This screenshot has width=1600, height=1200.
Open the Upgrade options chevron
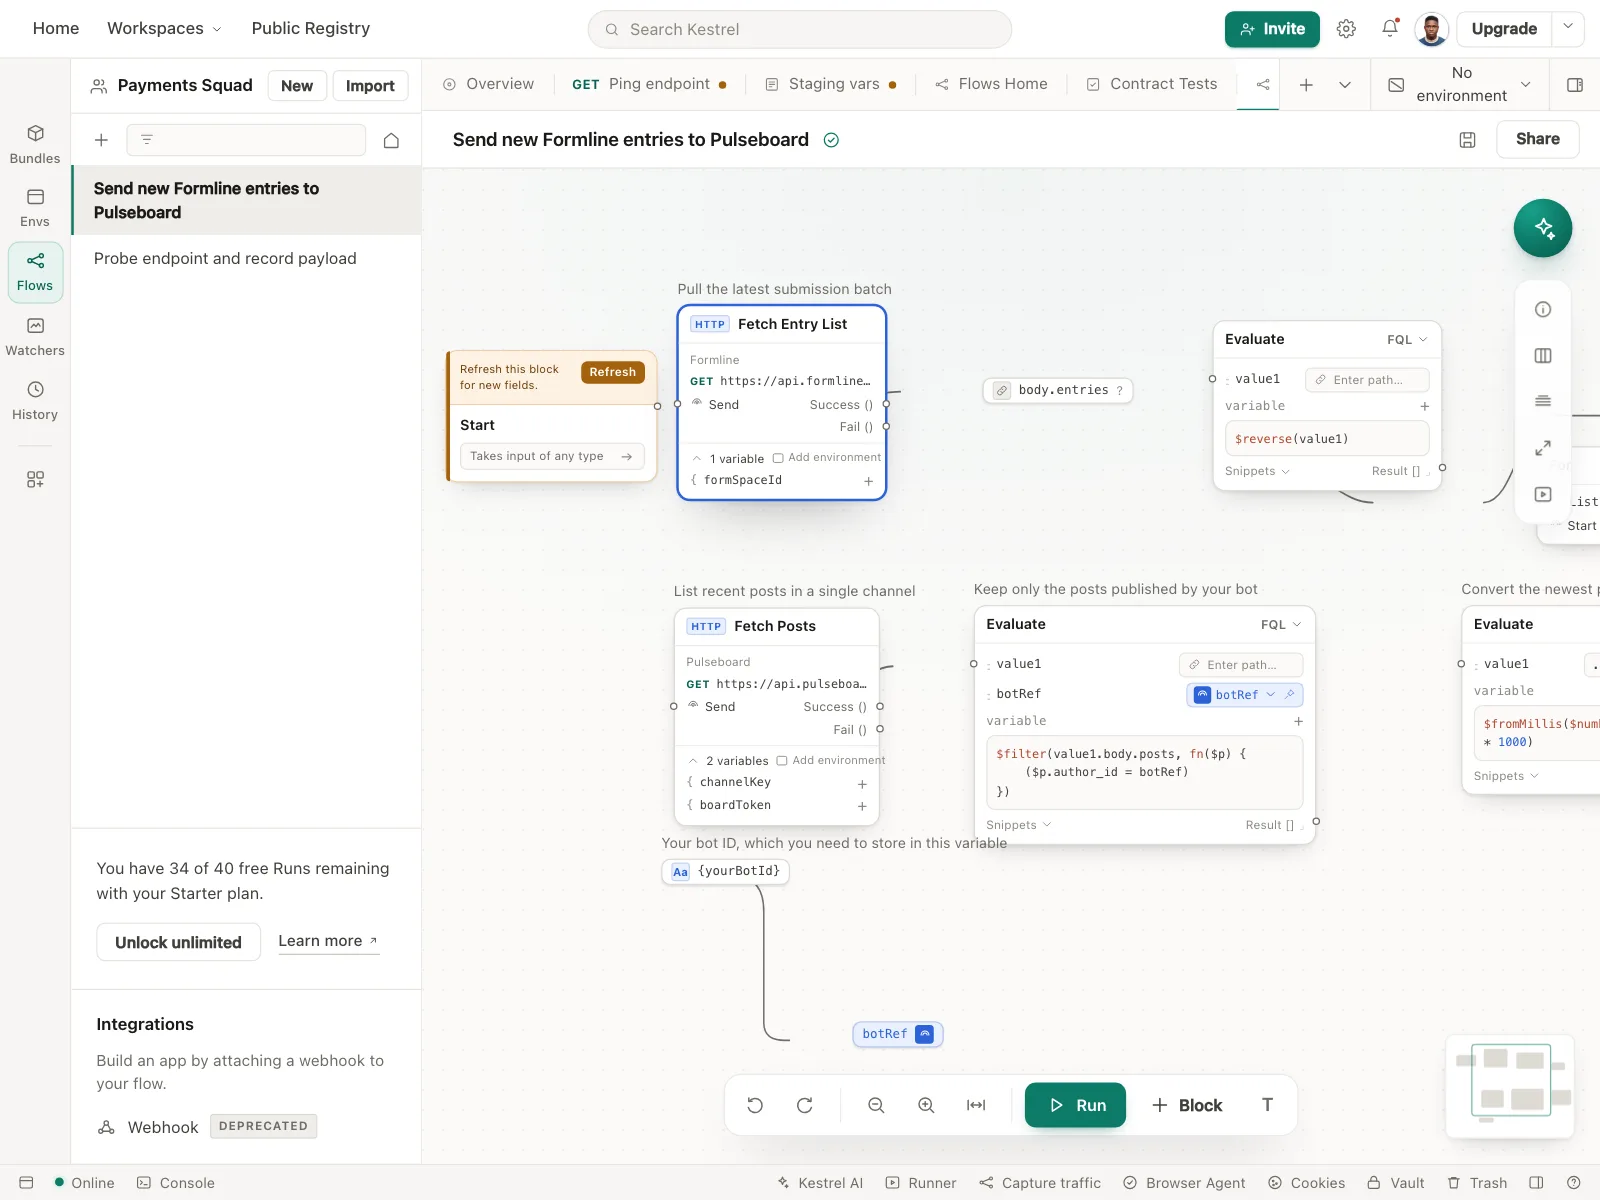coord(1568,29)
